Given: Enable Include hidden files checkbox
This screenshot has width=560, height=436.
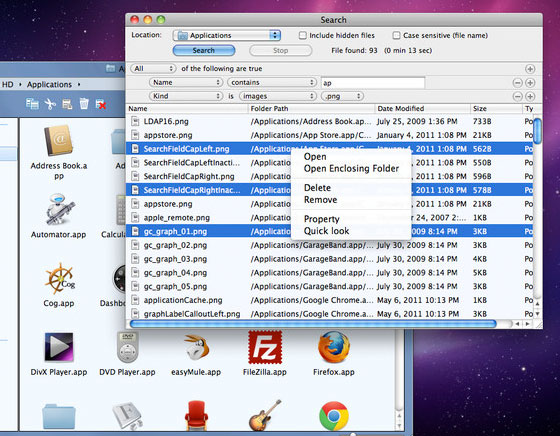Looking at the screenshot, I should pyautogui.click(x=302, y=35).
